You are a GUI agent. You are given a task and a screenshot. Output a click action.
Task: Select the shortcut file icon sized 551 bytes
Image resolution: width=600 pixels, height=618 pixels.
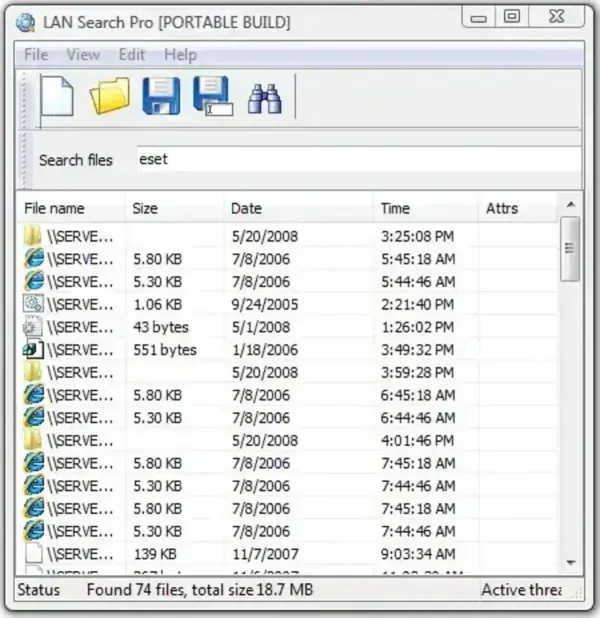[x=34, y=350]
